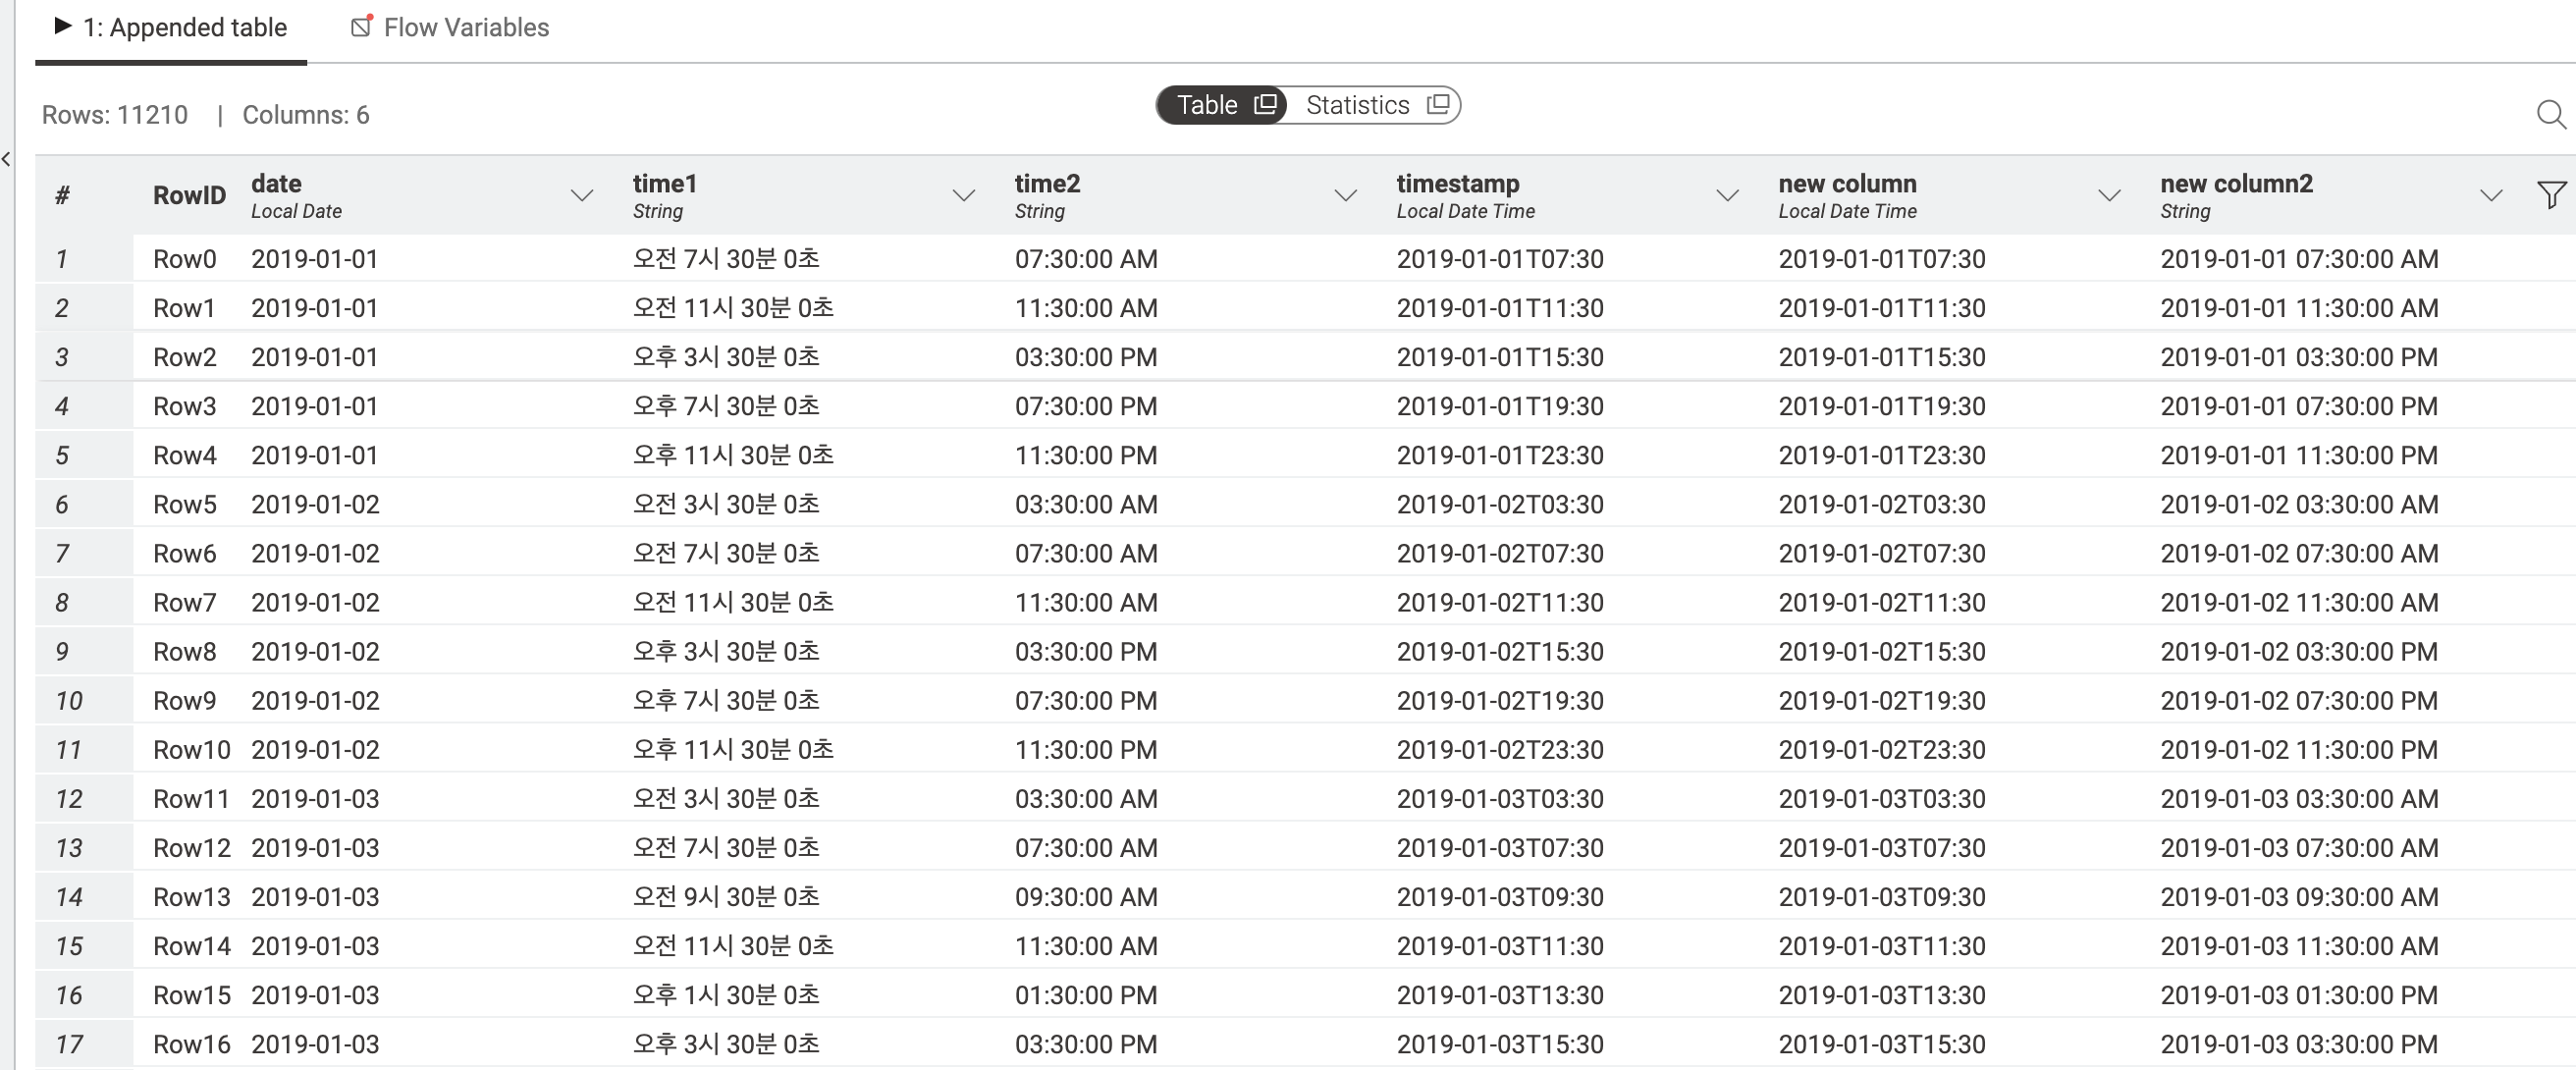
Task: Click Row0 timestamp cell 2019-01-01T07:30
Action: tap(1500, 259)
